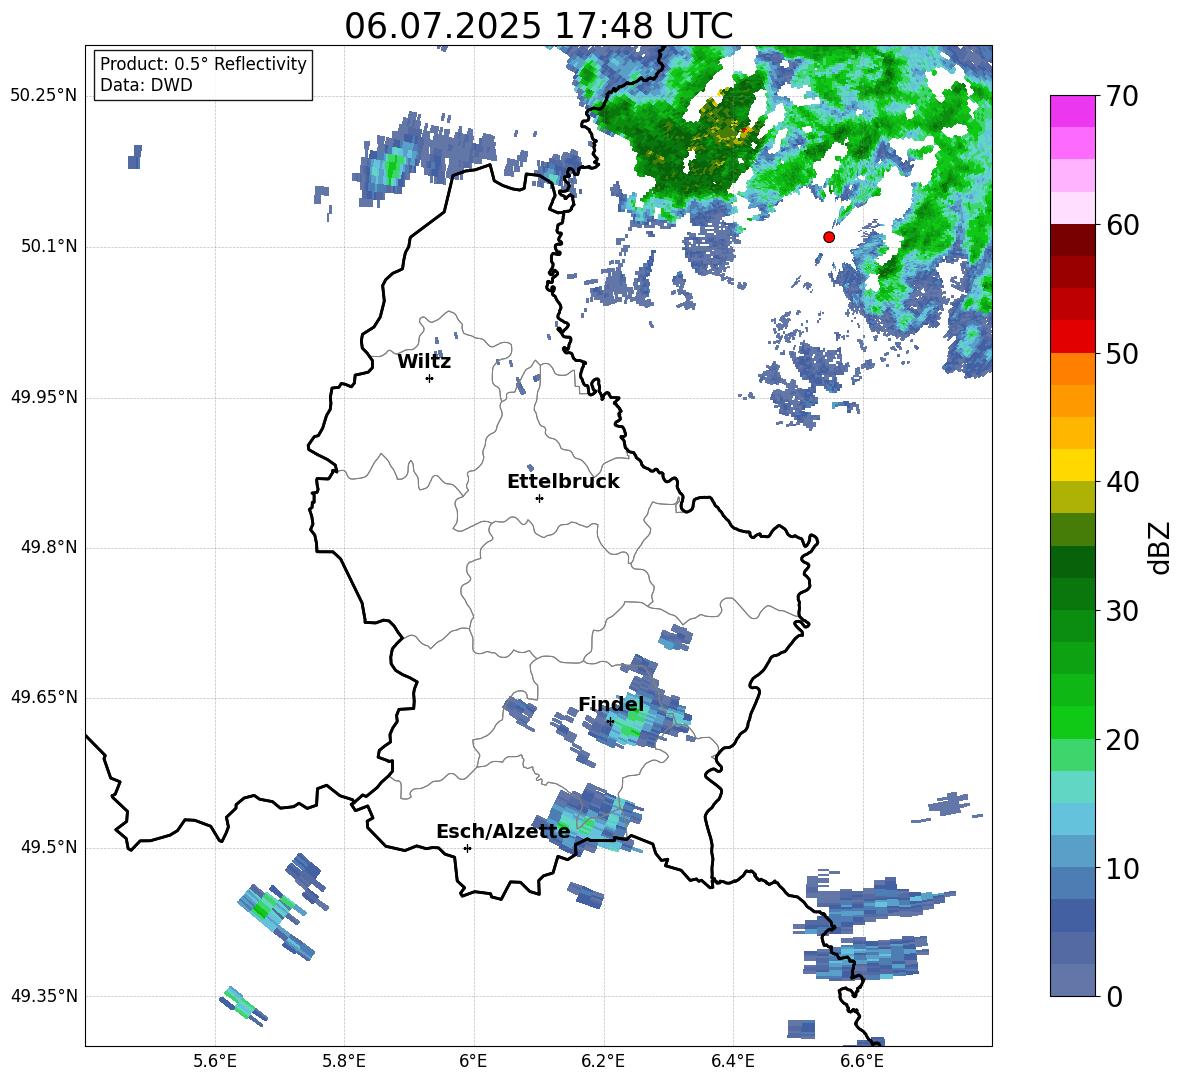Click the Wiltz city label

click(424, 362)
